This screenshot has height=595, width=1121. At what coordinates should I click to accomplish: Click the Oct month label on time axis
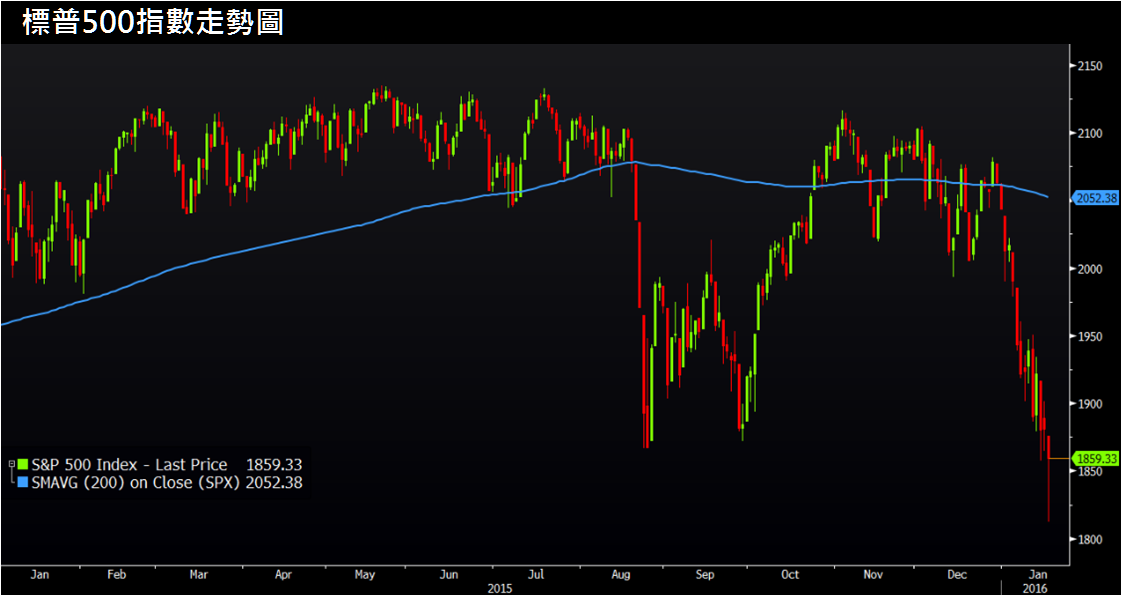tap(790, 575)
